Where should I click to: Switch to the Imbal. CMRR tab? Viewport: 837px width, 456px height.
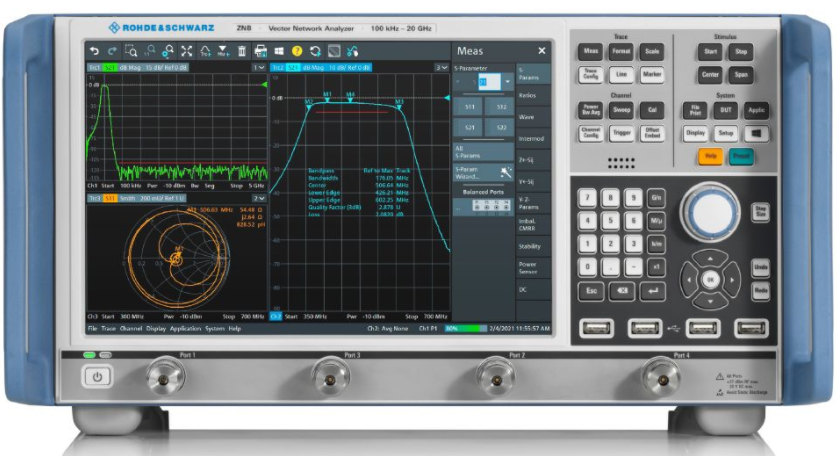pyautogui.click(x=533, y=225)
